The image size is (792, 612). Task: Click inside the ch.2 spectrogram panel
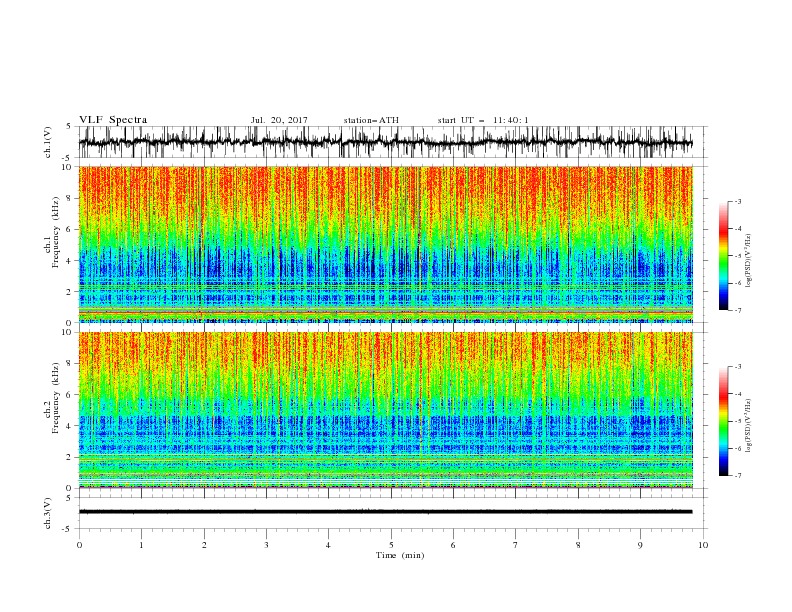click(385, 410)
